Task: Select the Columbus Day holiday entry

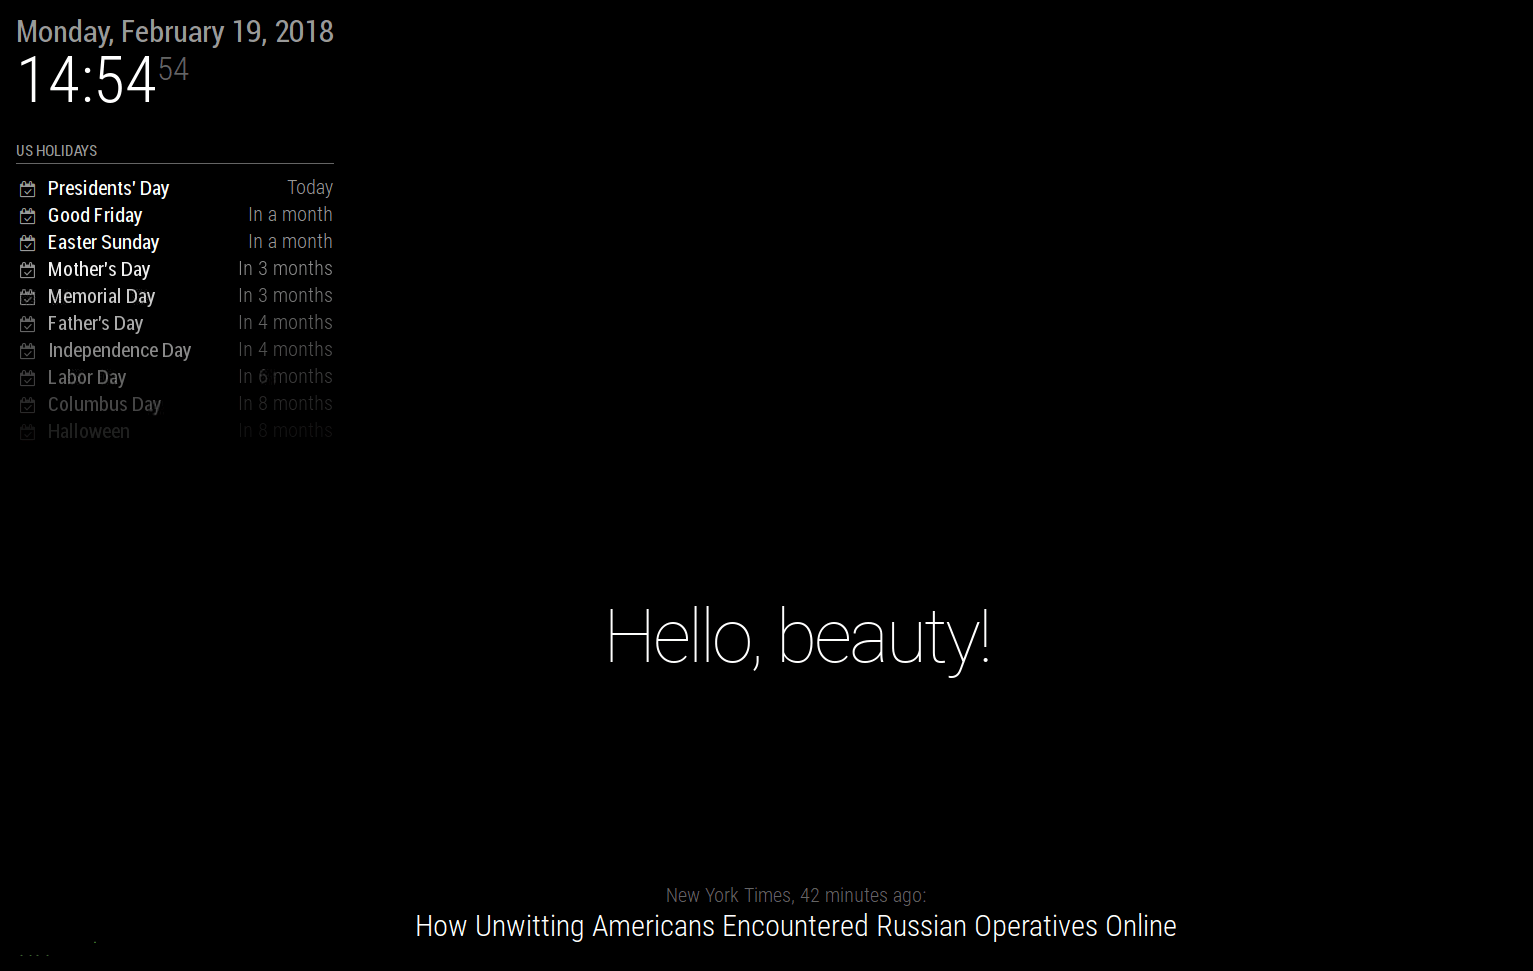Action: click(104, 404)
